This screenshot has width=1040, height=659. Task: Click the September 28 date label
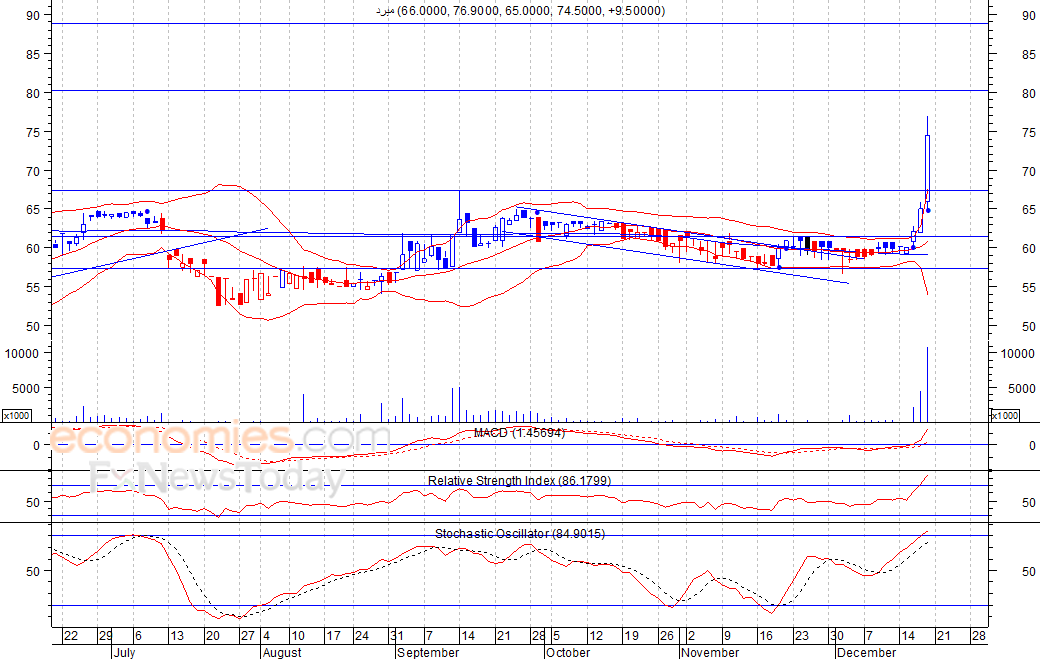[539, 636]
